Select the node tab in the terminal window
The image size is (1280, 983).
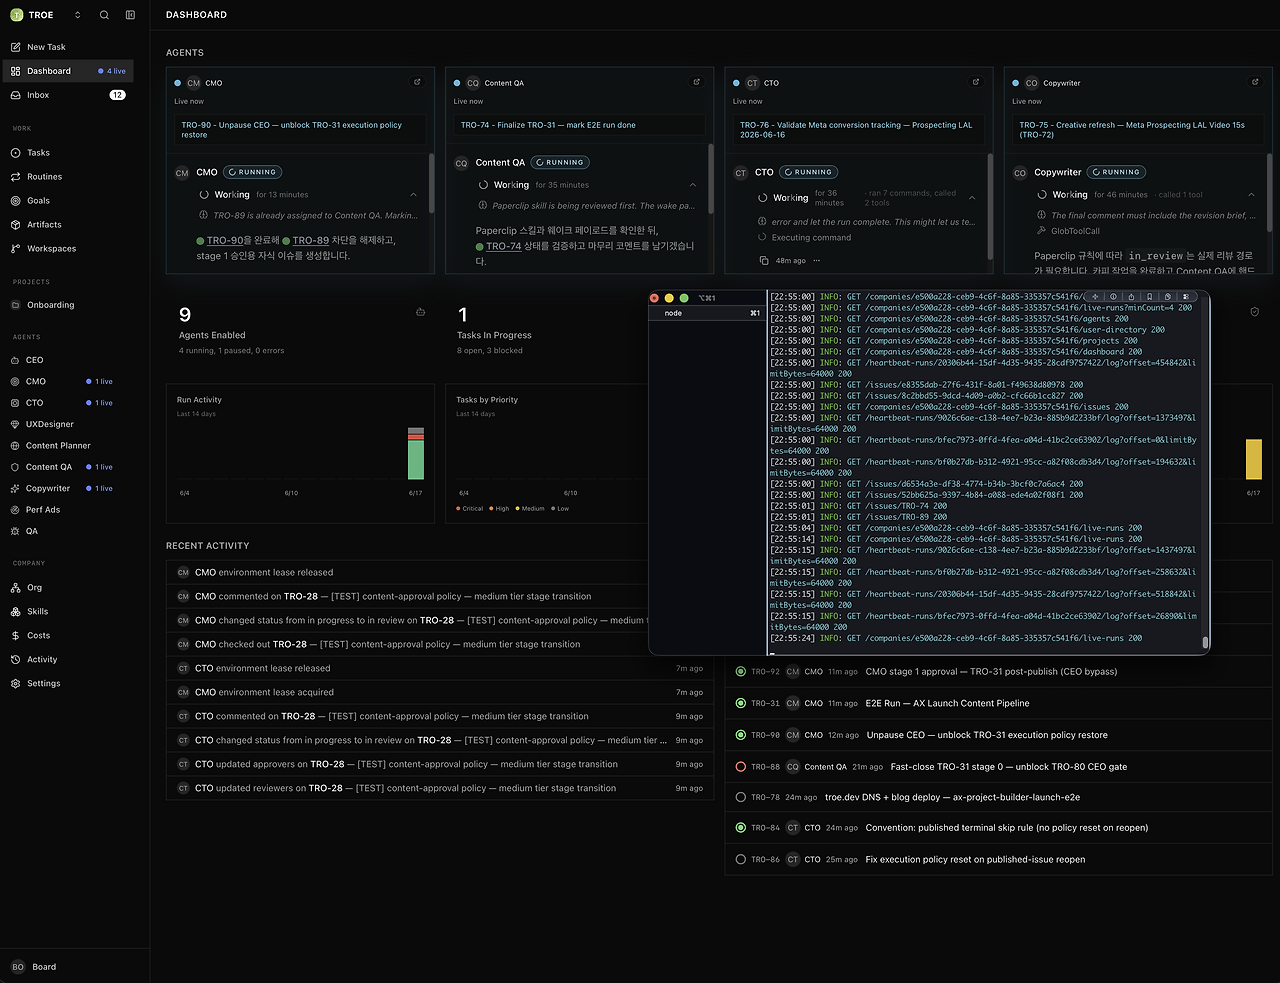click(x=706, y=313)
